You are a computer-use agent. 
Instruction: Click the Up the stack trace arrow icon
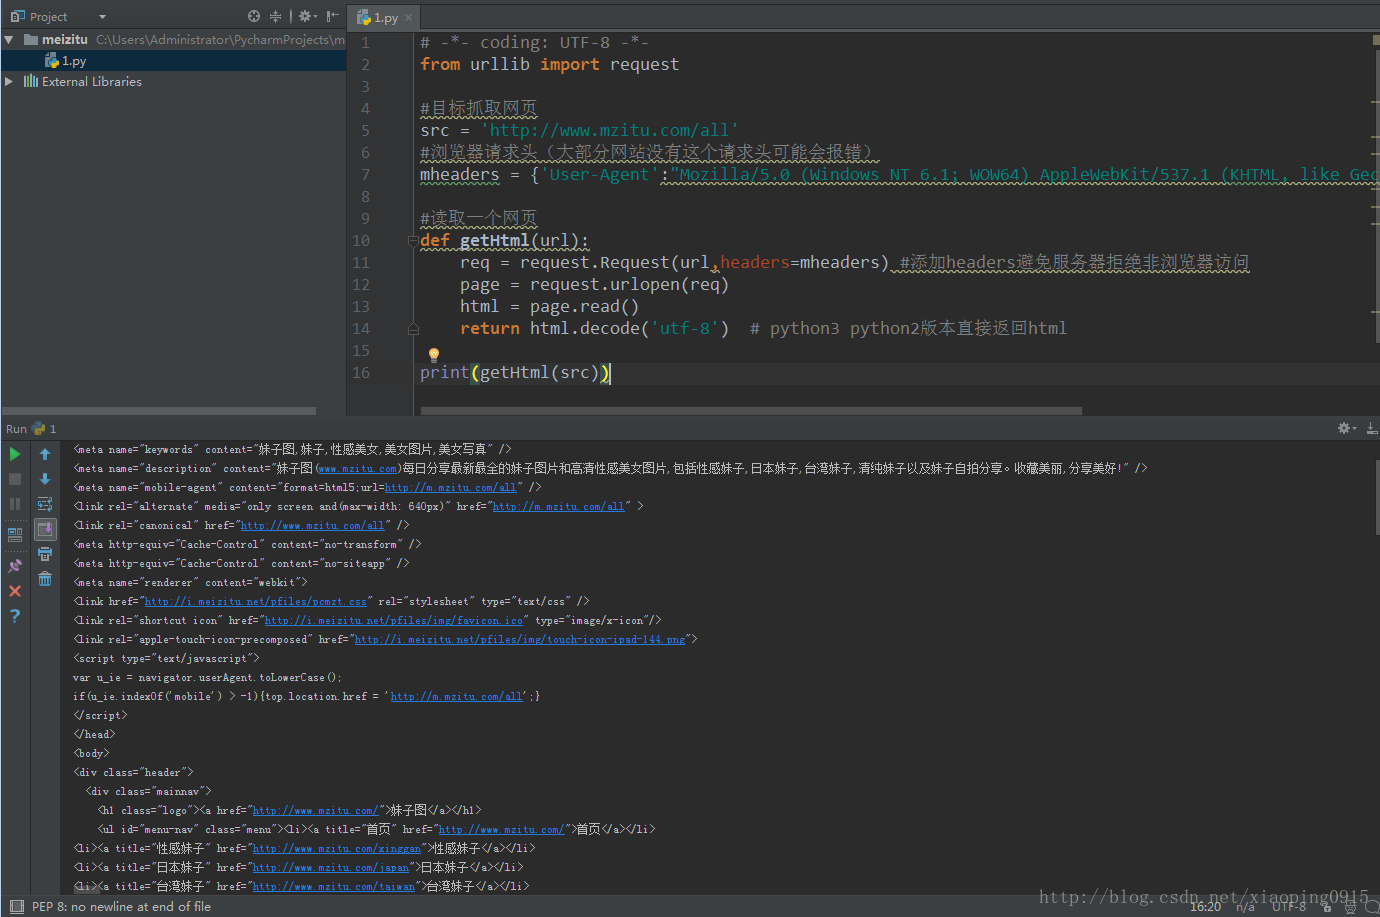tap(45, 454)
